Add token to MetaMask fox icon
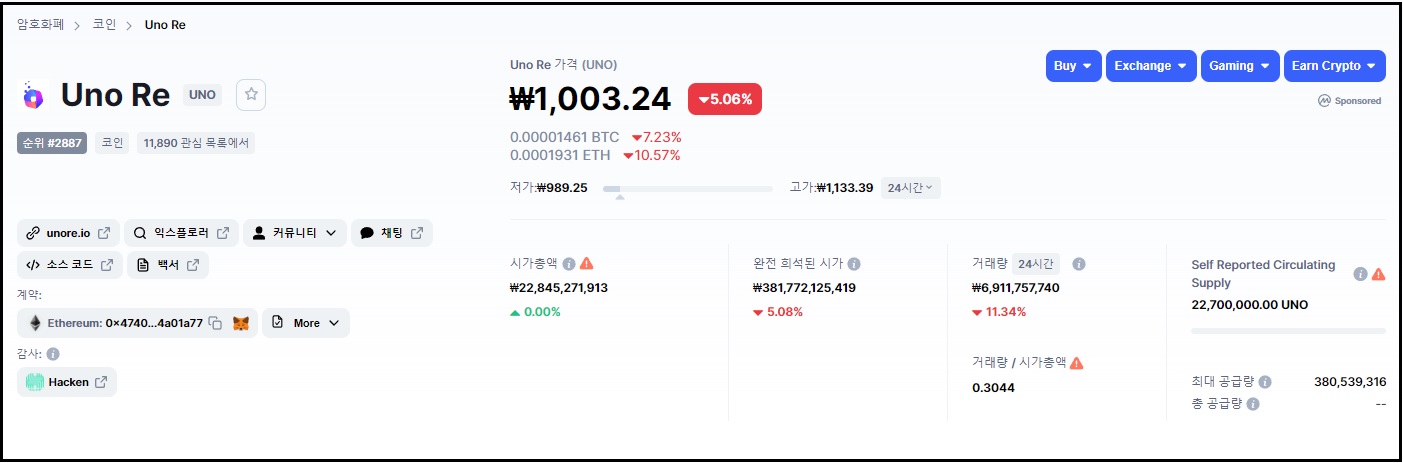 coord(241,323)
